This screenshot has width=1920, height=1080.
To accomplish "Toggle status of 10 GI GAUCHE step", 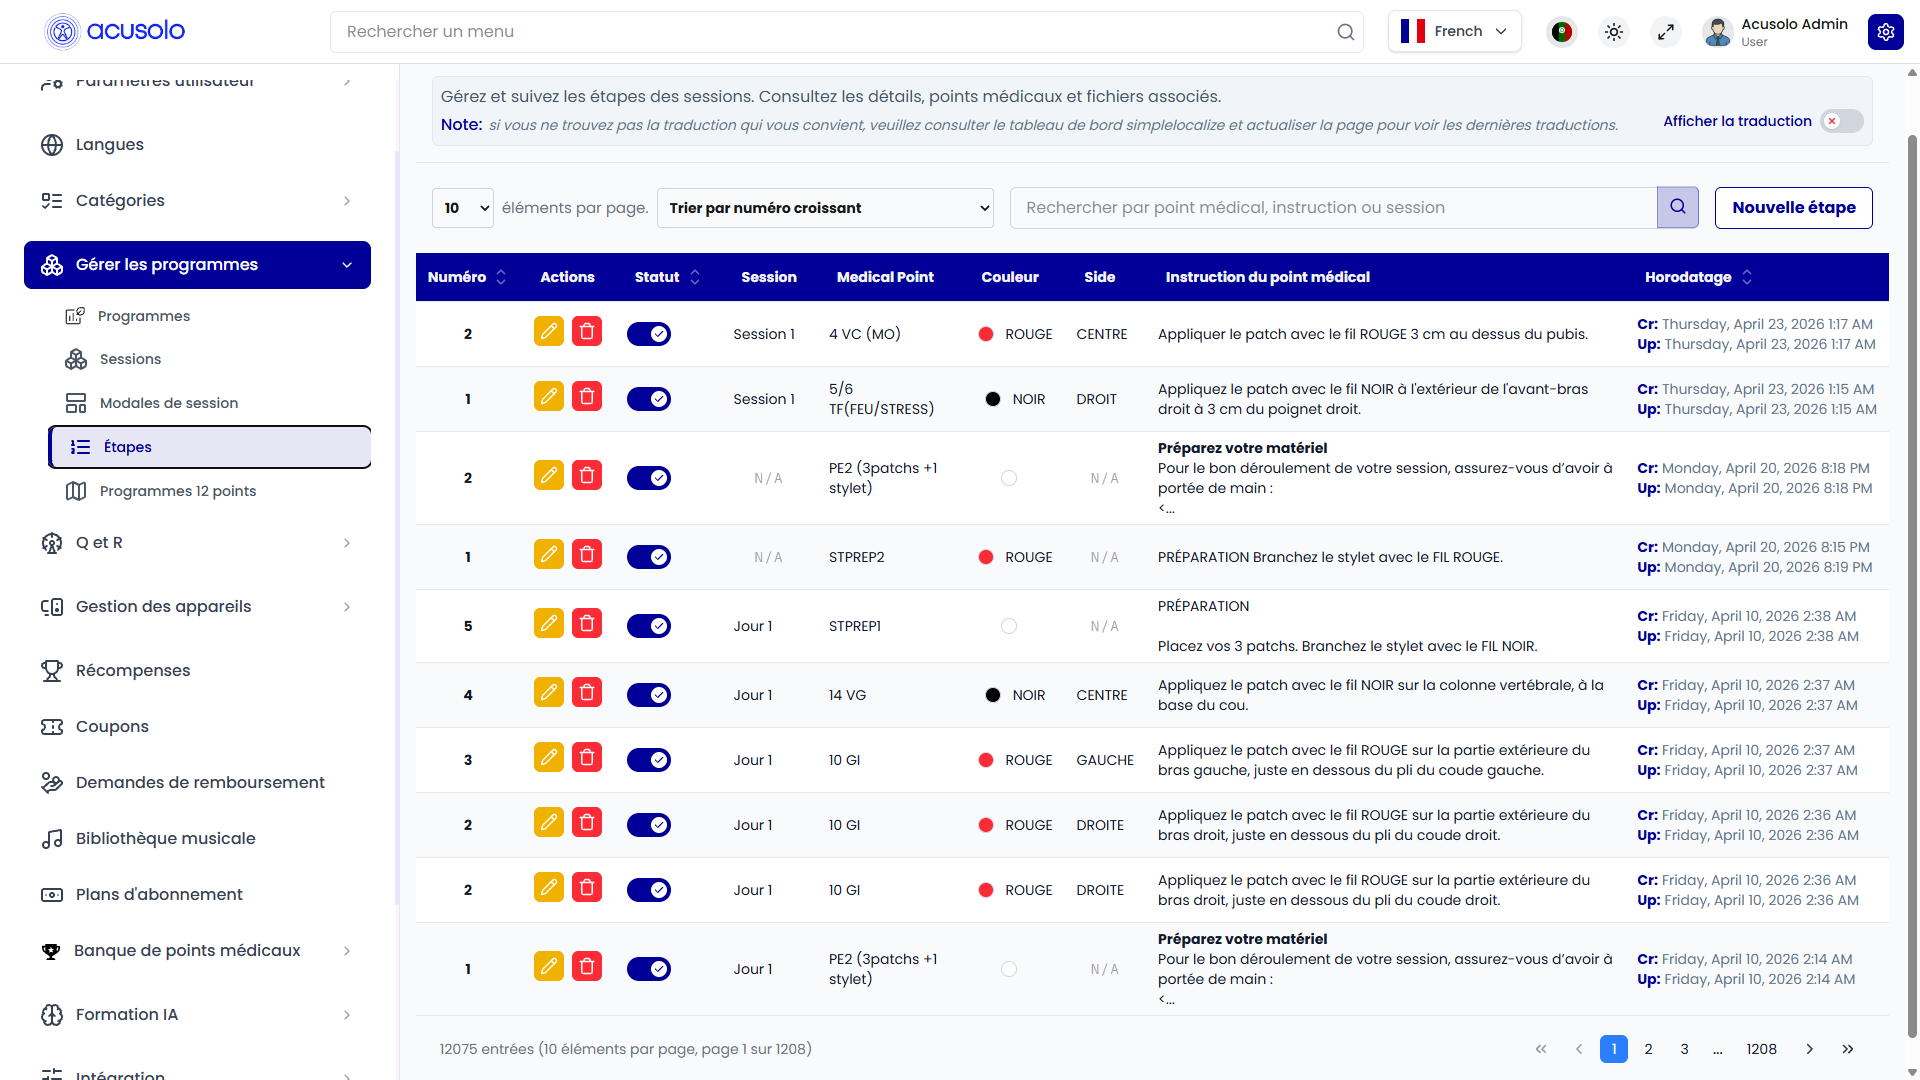I will 649,760.
